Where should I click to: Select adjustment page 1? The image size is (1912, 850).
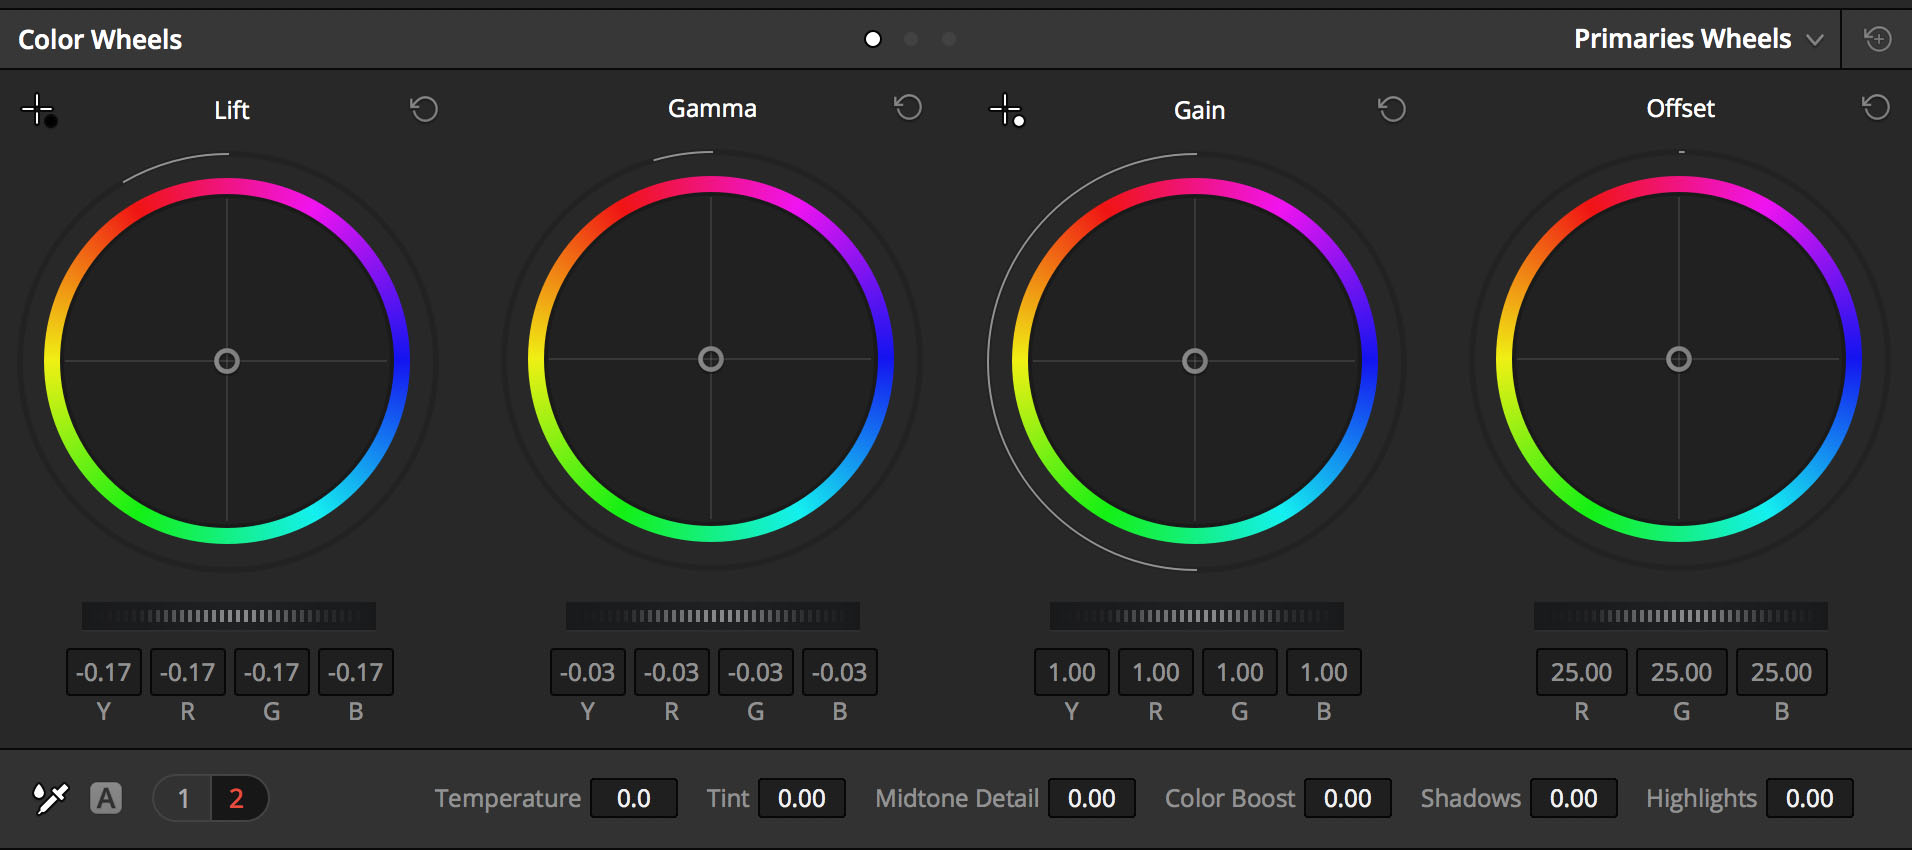coord(183,798)
